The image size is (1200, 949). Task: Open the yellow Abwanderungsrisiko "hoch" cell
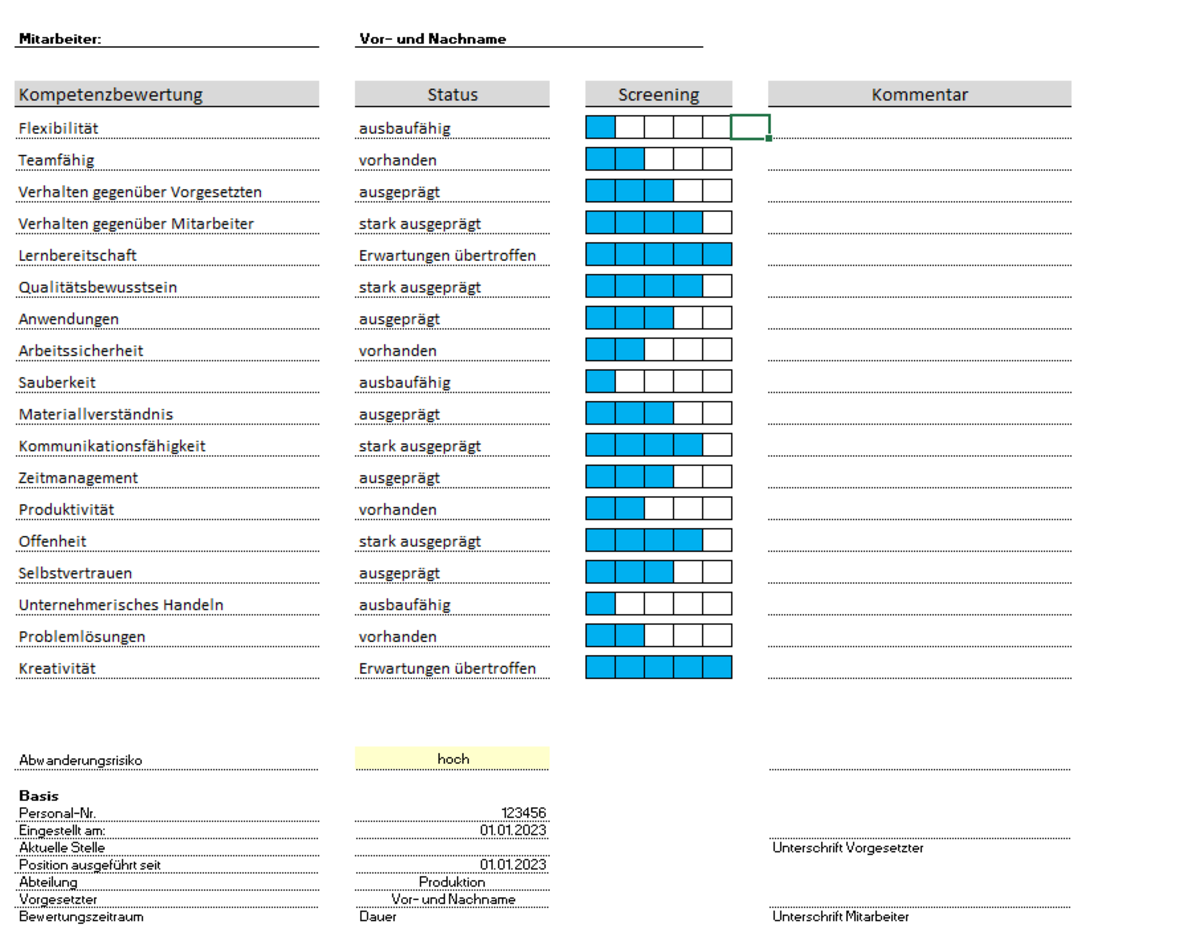pos(452,759)
